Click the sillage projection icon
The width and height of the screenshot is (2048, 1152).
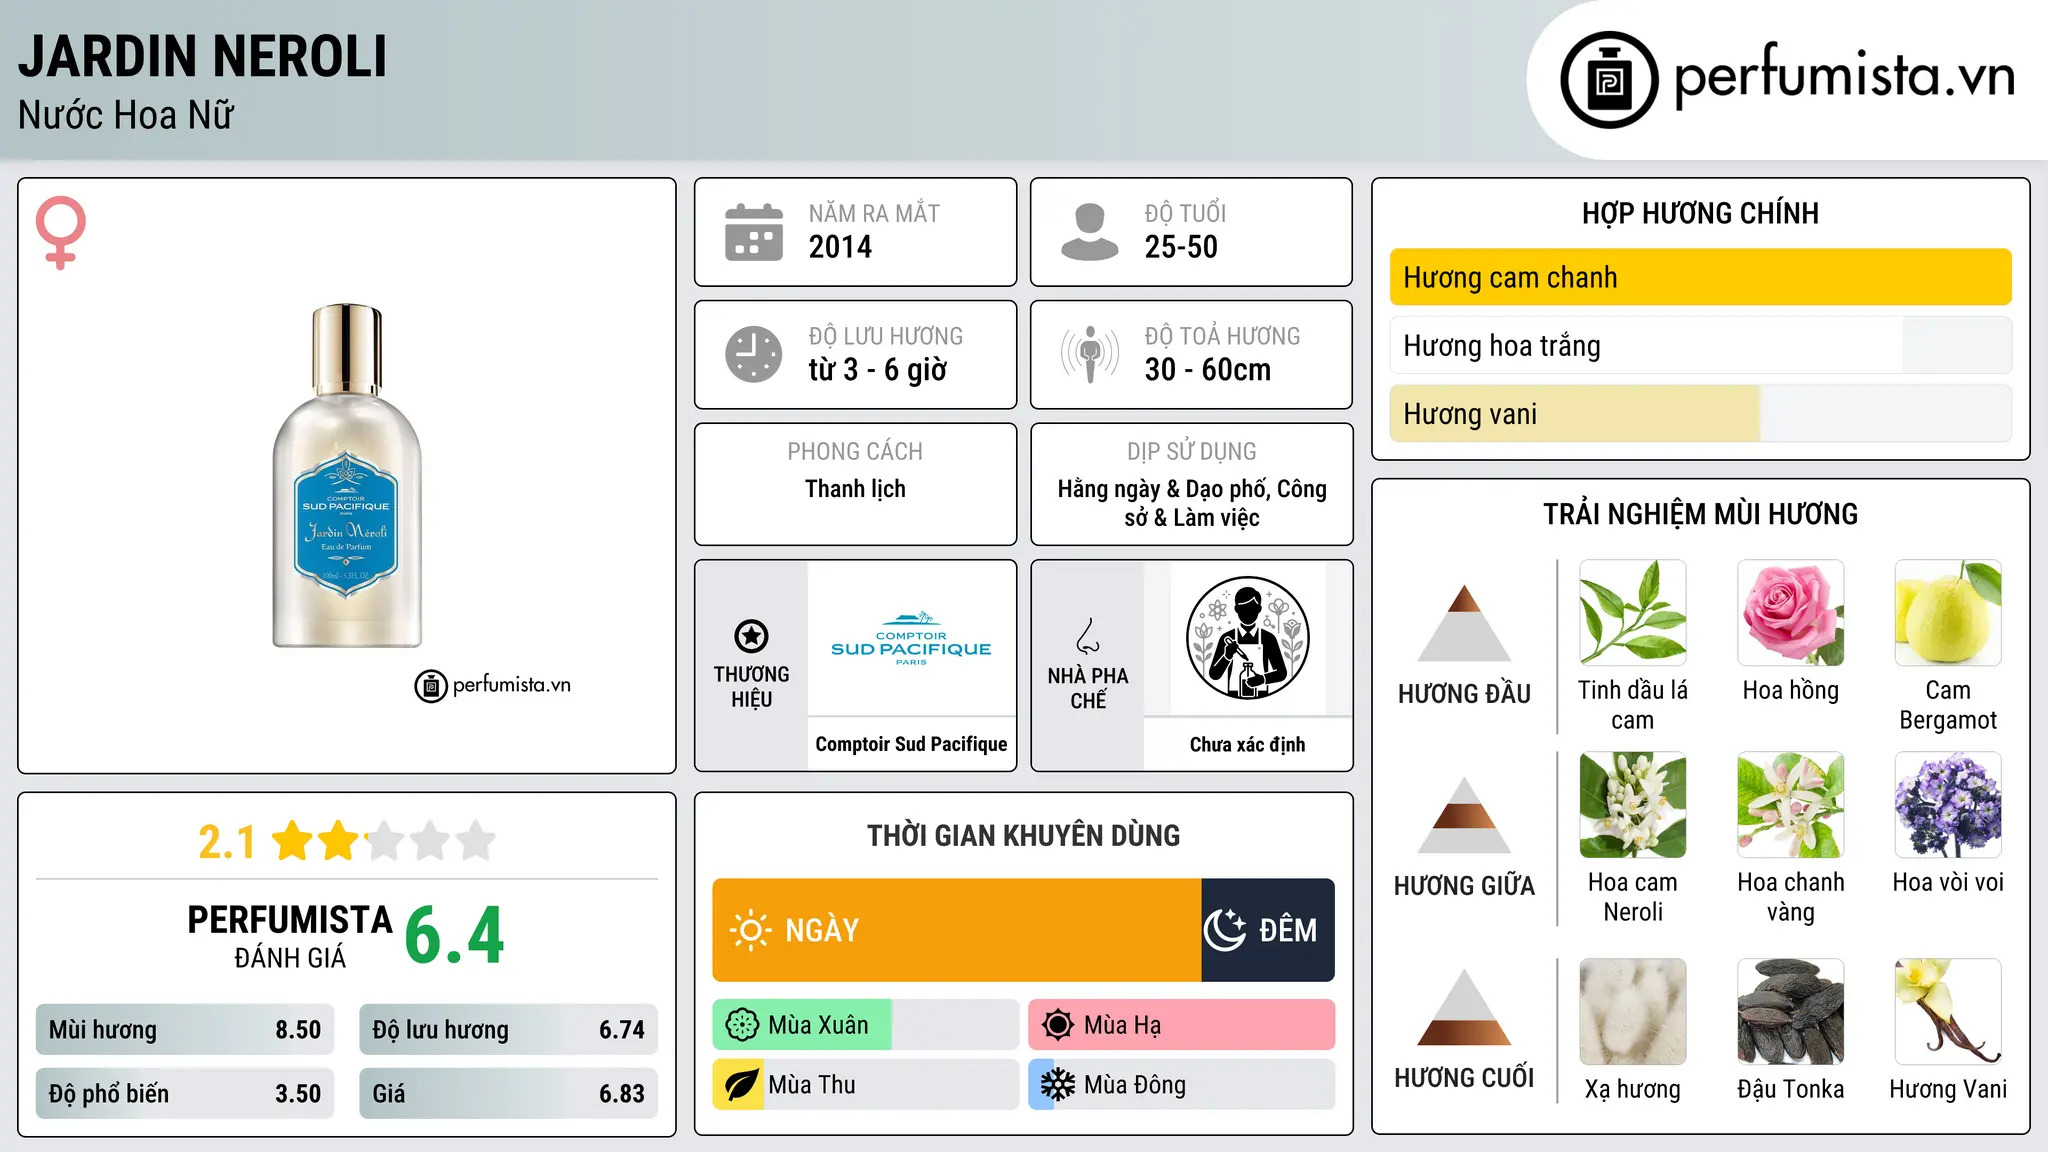(1090, 354)
